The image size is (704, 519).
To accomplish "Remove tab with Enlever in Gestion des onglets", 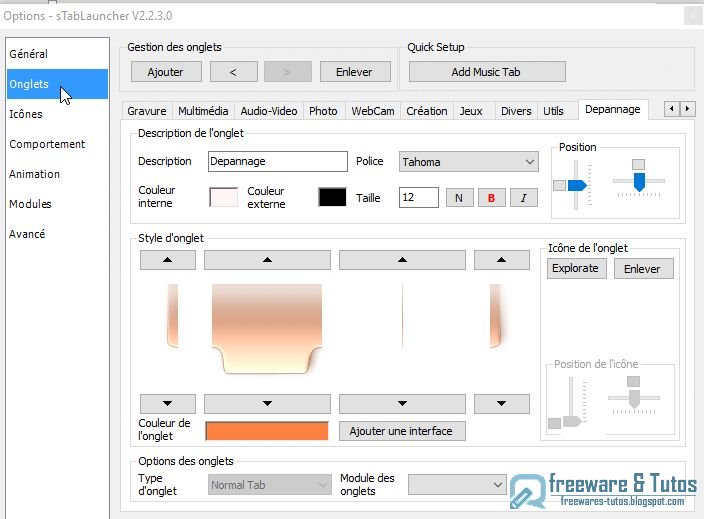I will point(355,72).
